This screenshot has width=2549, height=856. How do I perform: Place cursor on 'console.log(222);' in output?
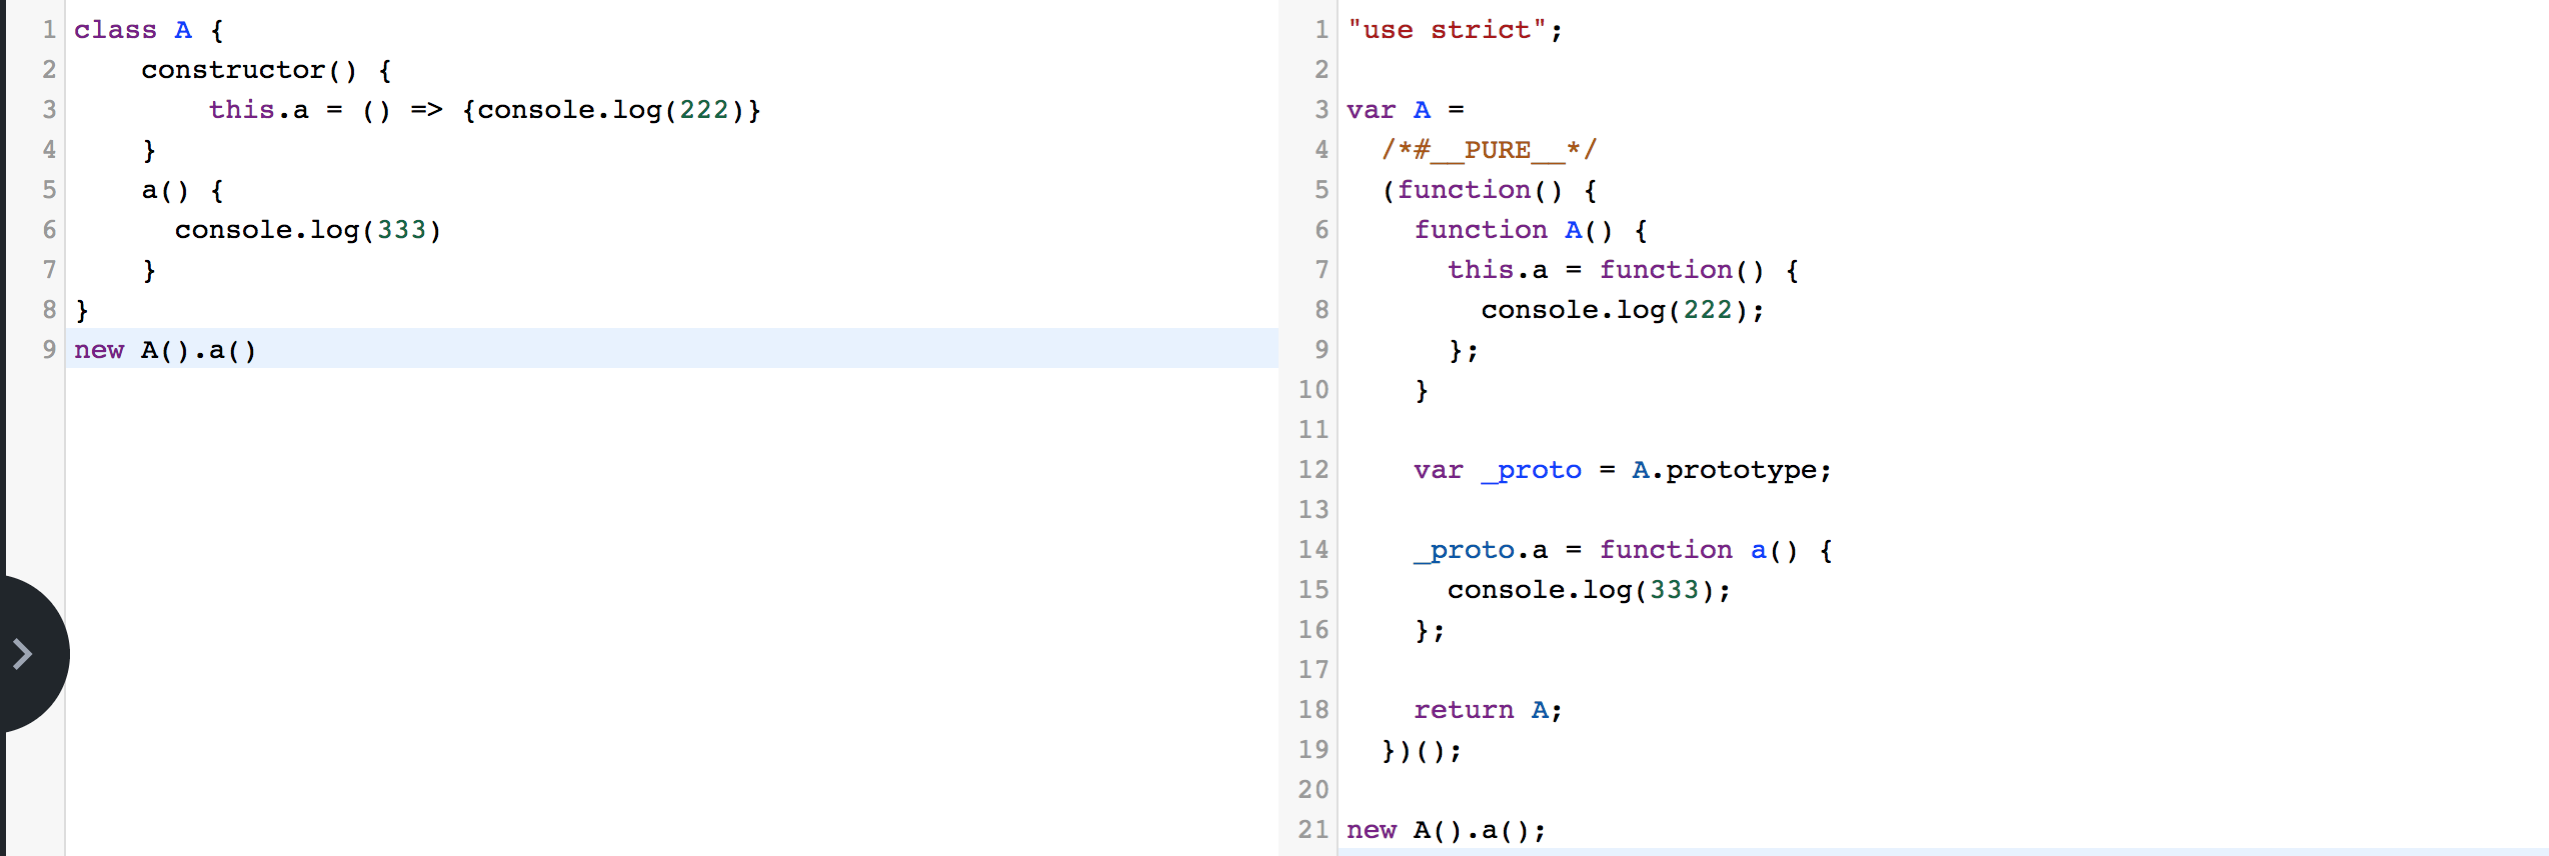(1623, 310)
